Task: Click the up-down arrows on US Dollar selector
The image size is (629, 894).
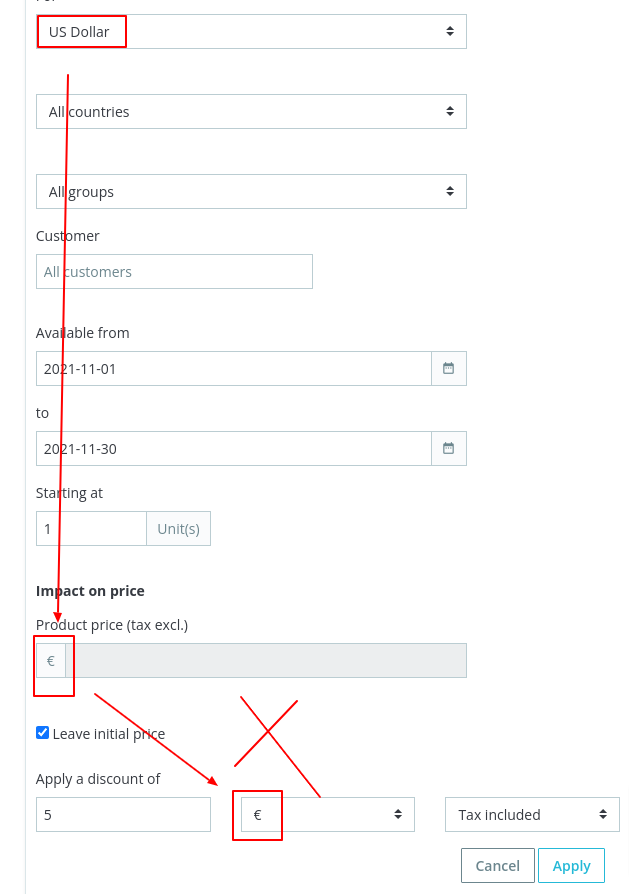Action: [x=452, y=31]
